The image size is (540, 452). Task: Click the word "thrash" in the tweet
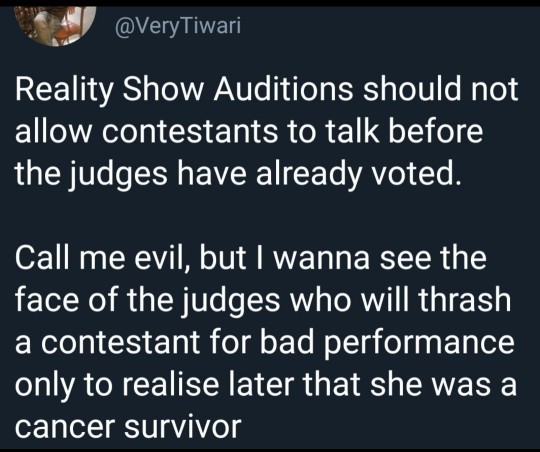465,300
